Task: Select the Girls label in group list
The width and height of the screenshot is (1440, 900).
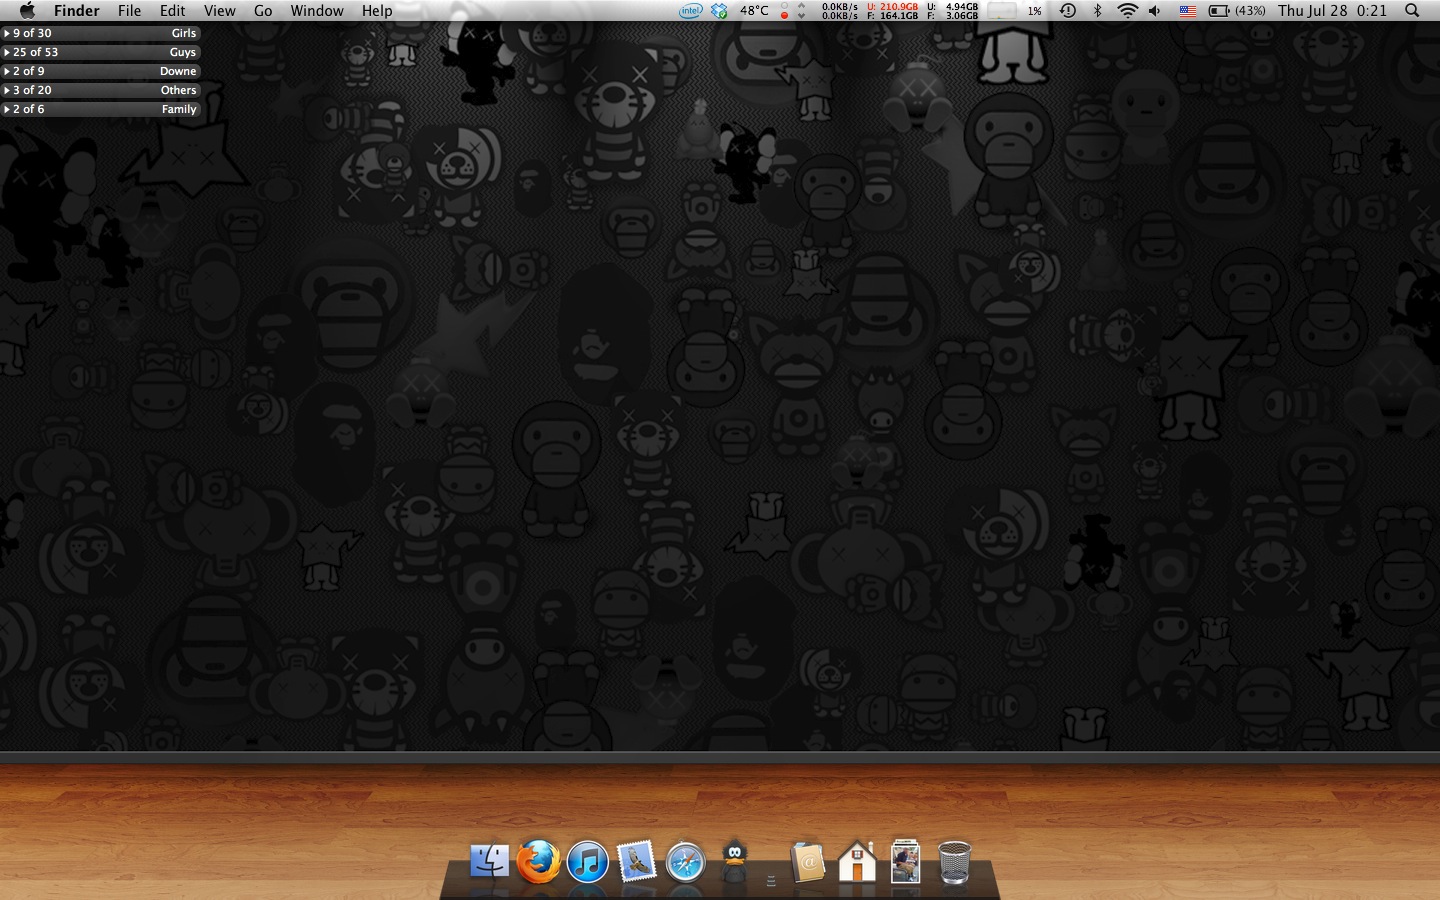Action: click(x=184, y=33)
